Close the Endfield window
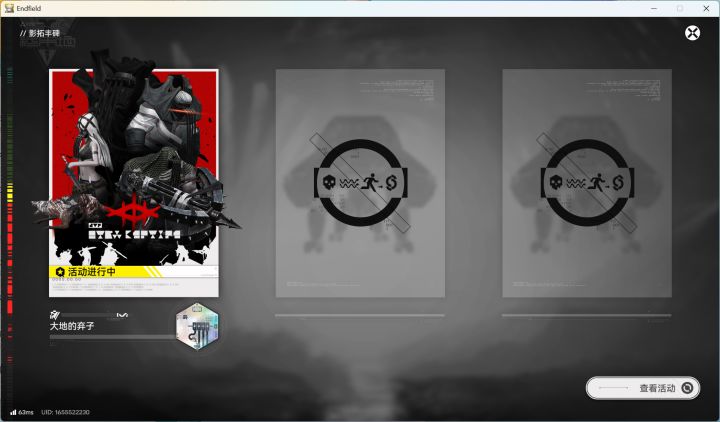 point(706,8)
